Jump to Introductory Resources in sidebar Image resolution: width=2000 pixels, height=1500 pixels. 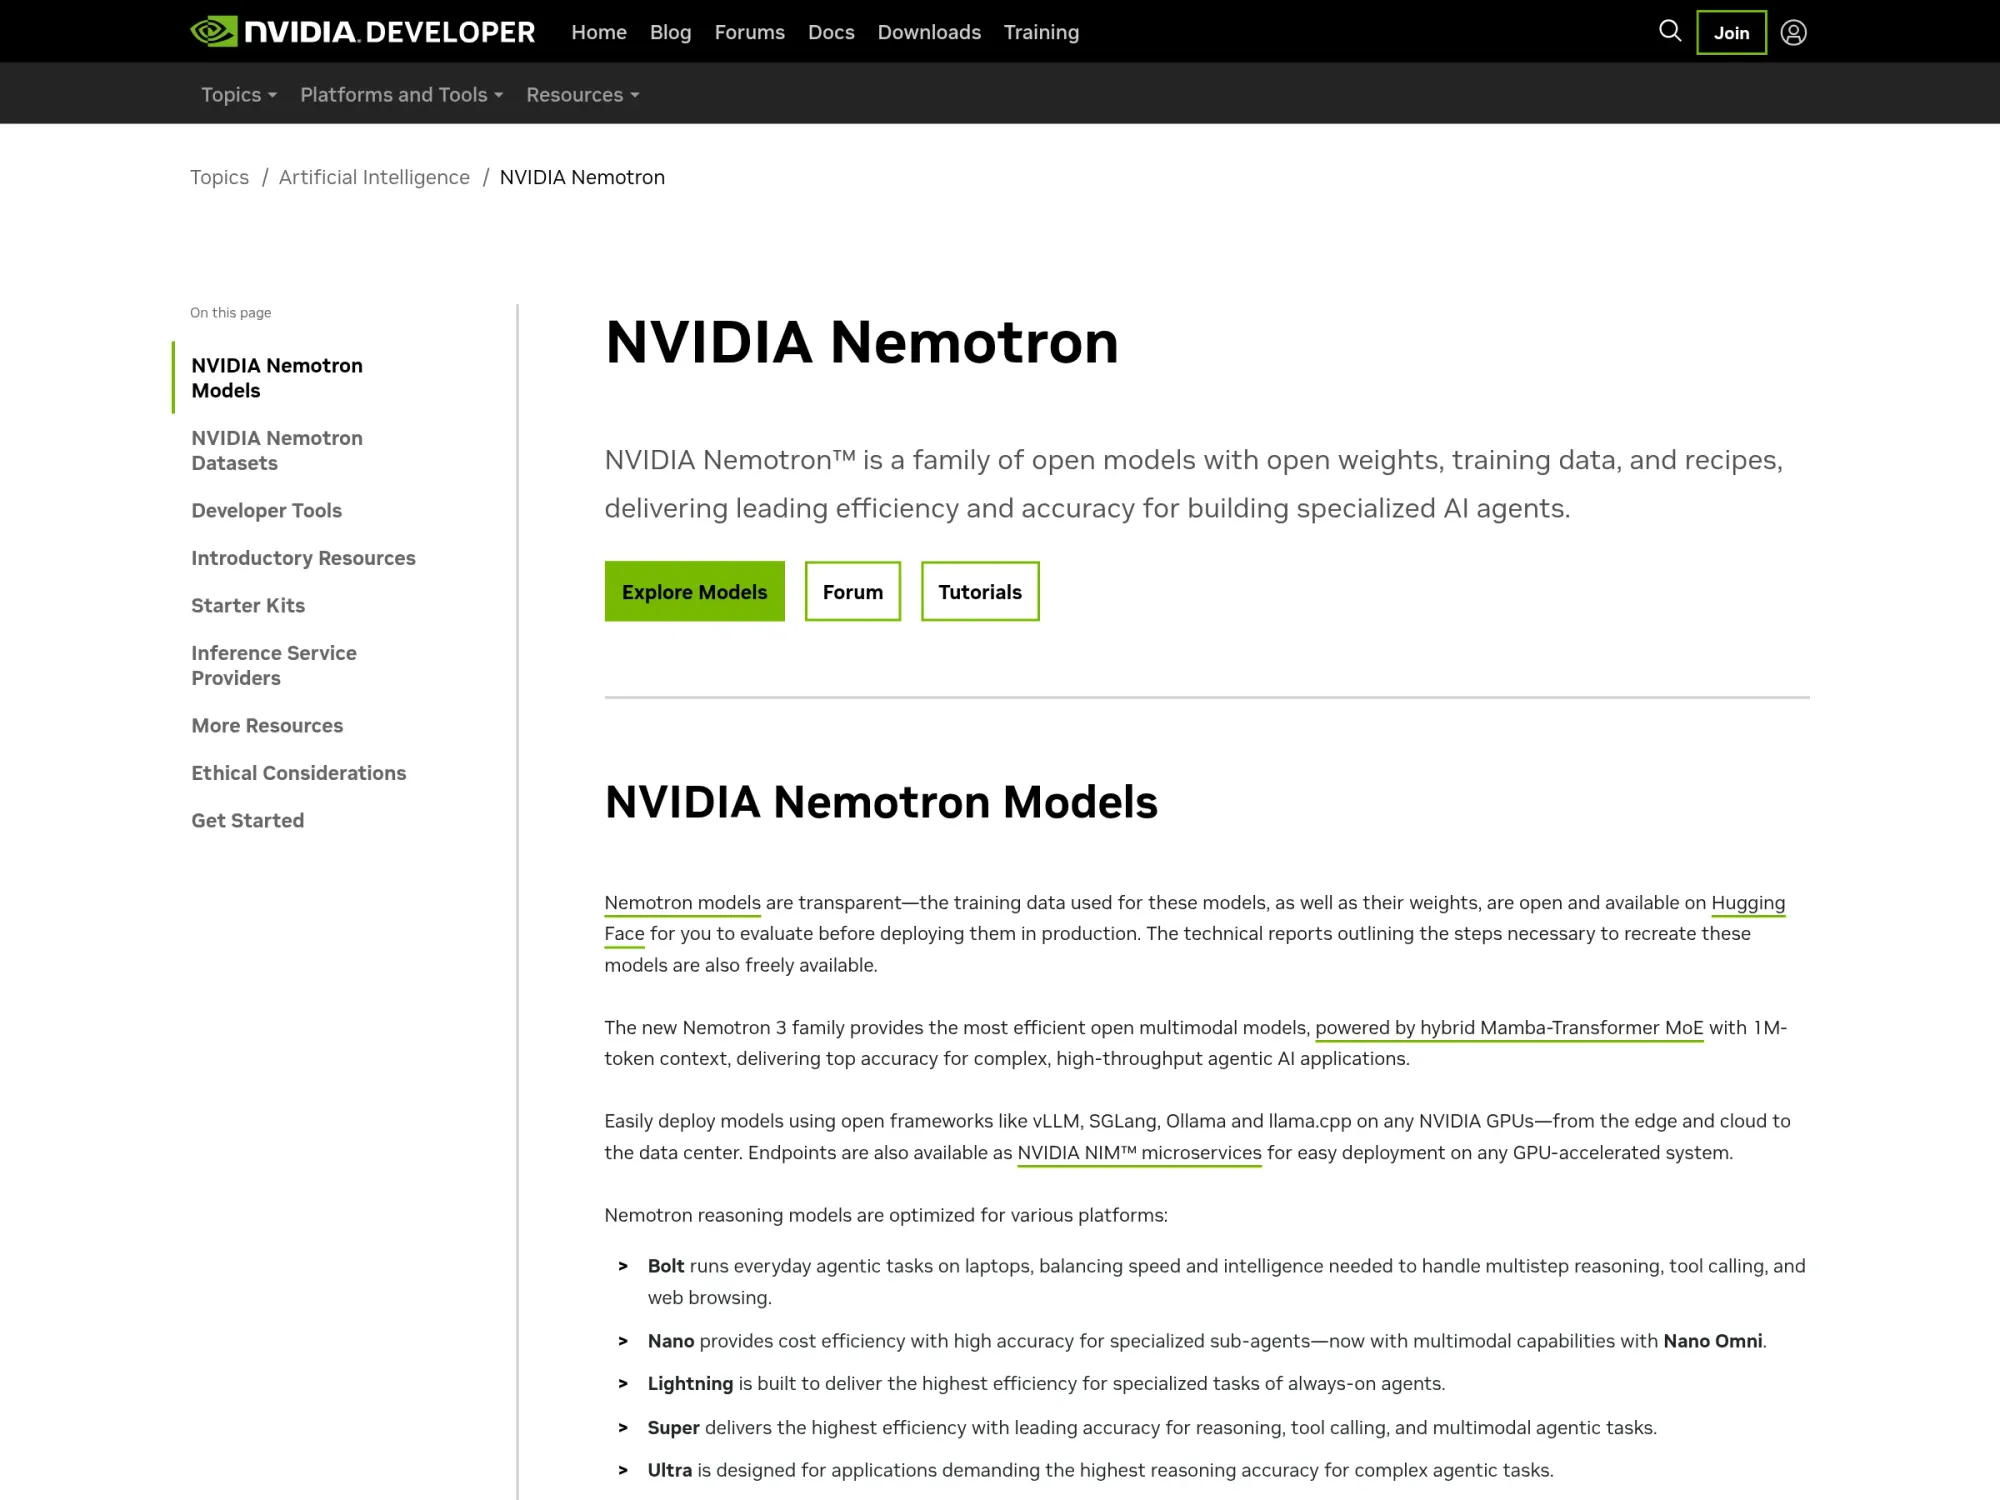pyautogui.click(x=303, y=558)
